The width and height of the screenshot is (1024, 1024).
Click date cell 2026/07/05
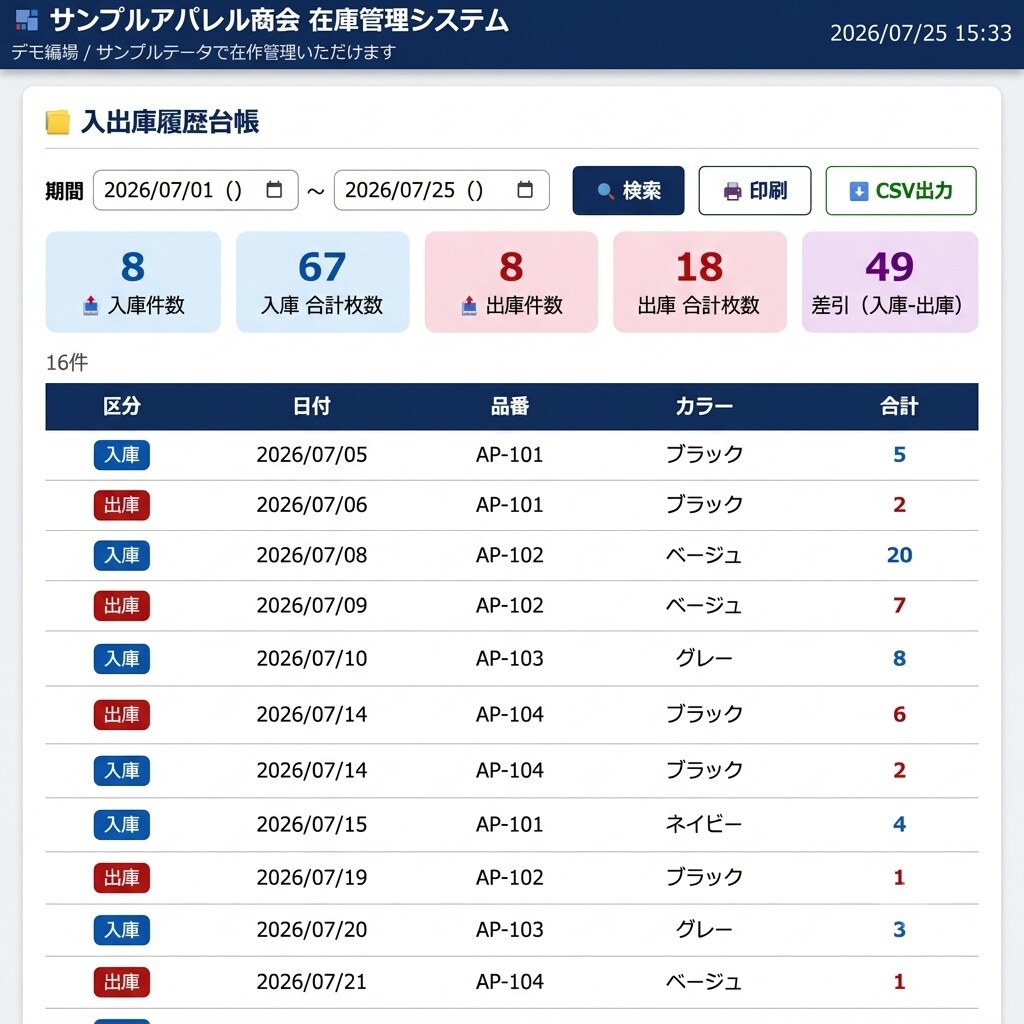[312, 455]
